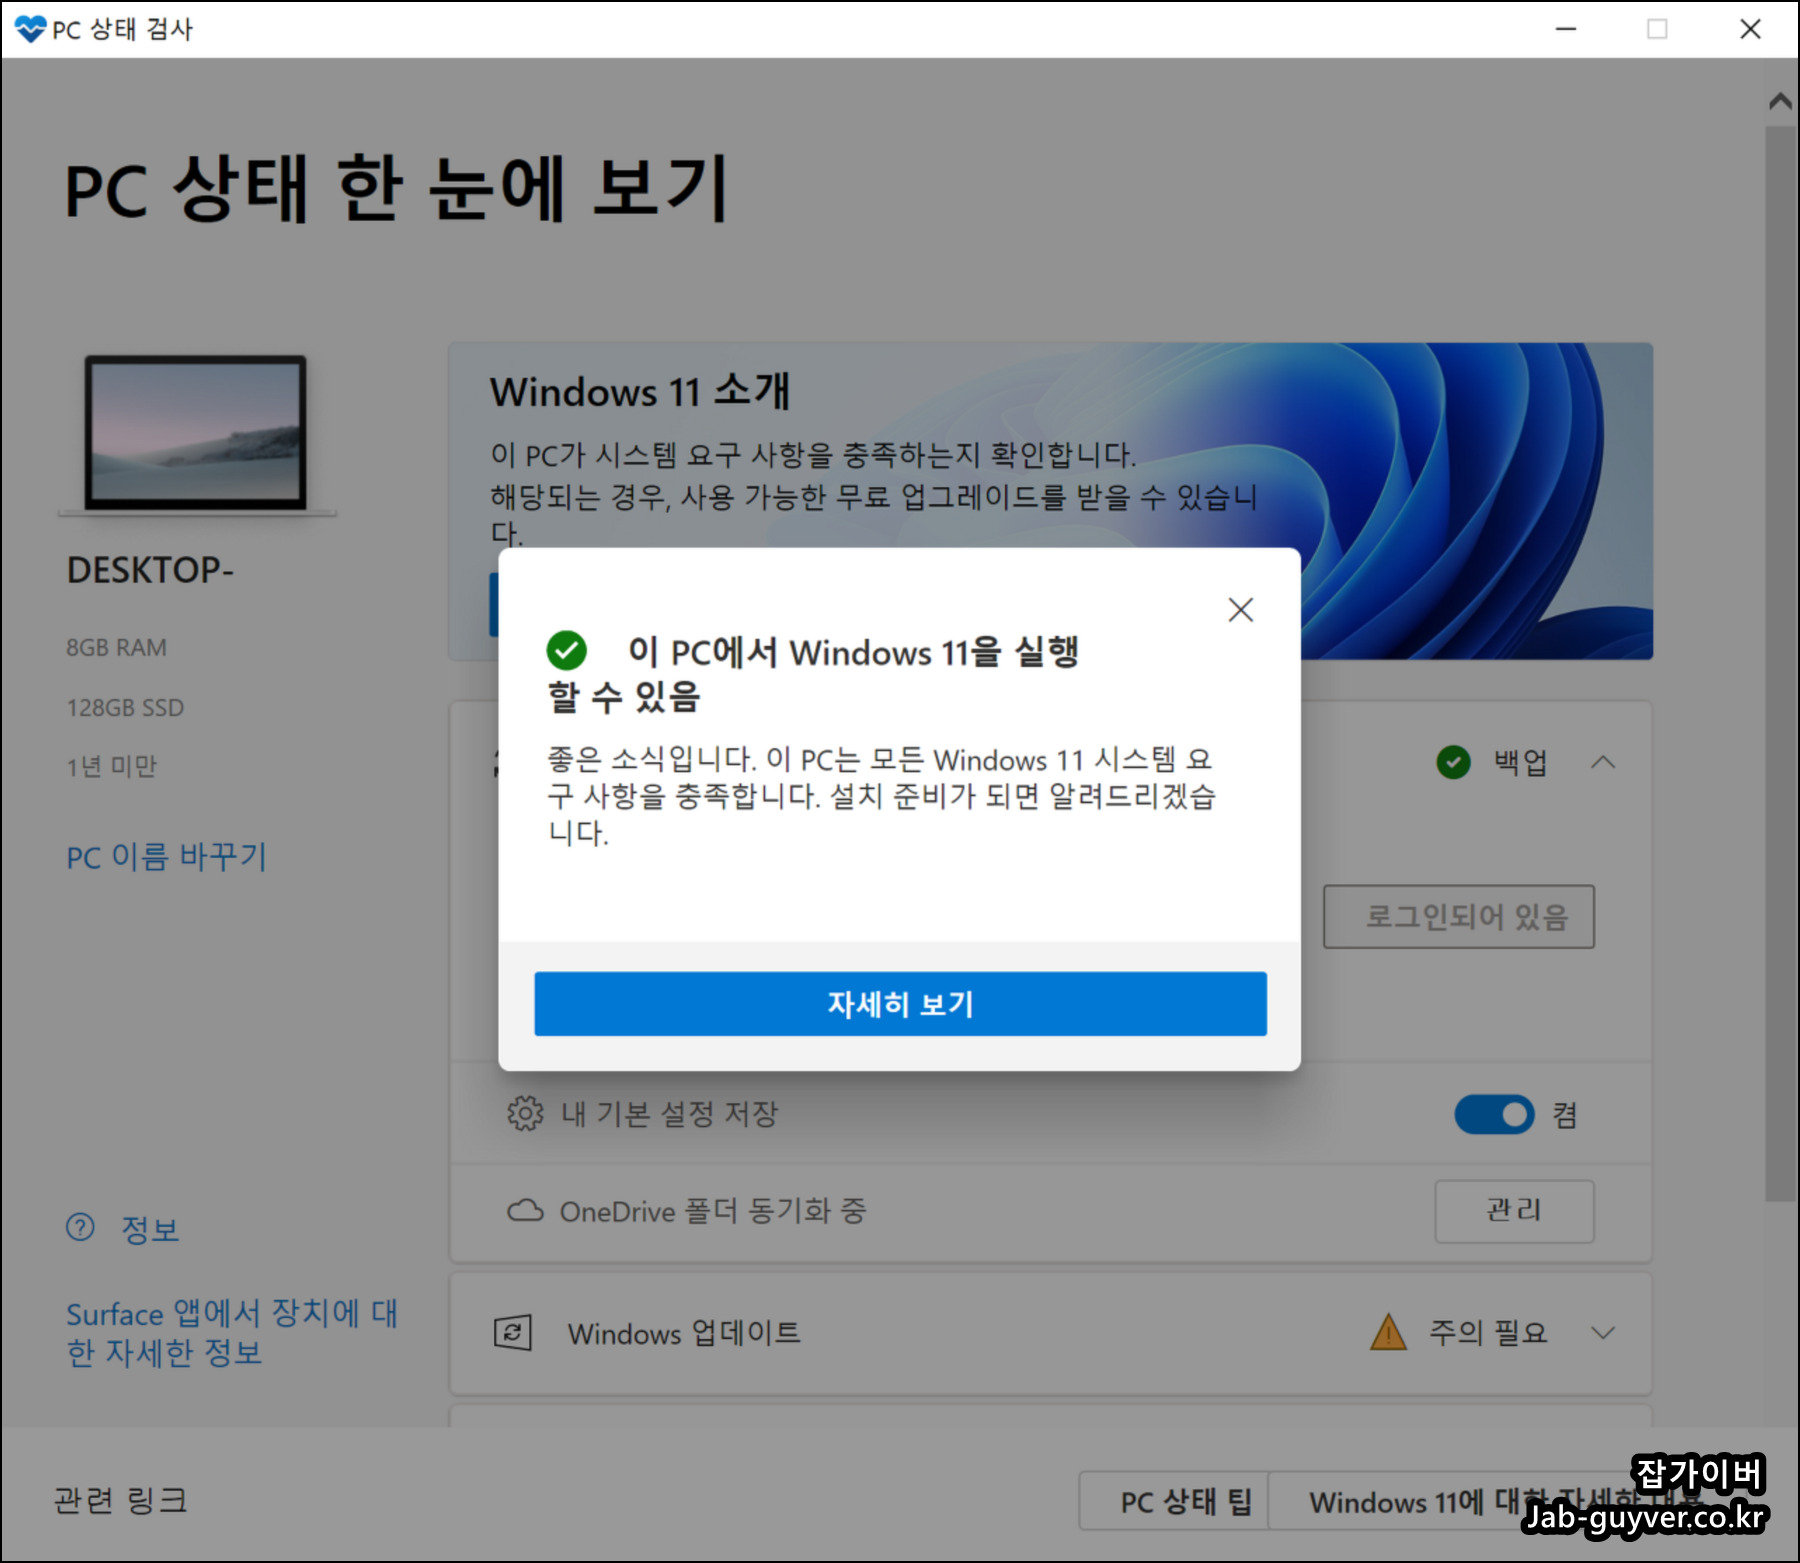Screen dimensions: 1800x1563
Task: Click the 128GB SSD text
Action: click(x=125, y=708)
